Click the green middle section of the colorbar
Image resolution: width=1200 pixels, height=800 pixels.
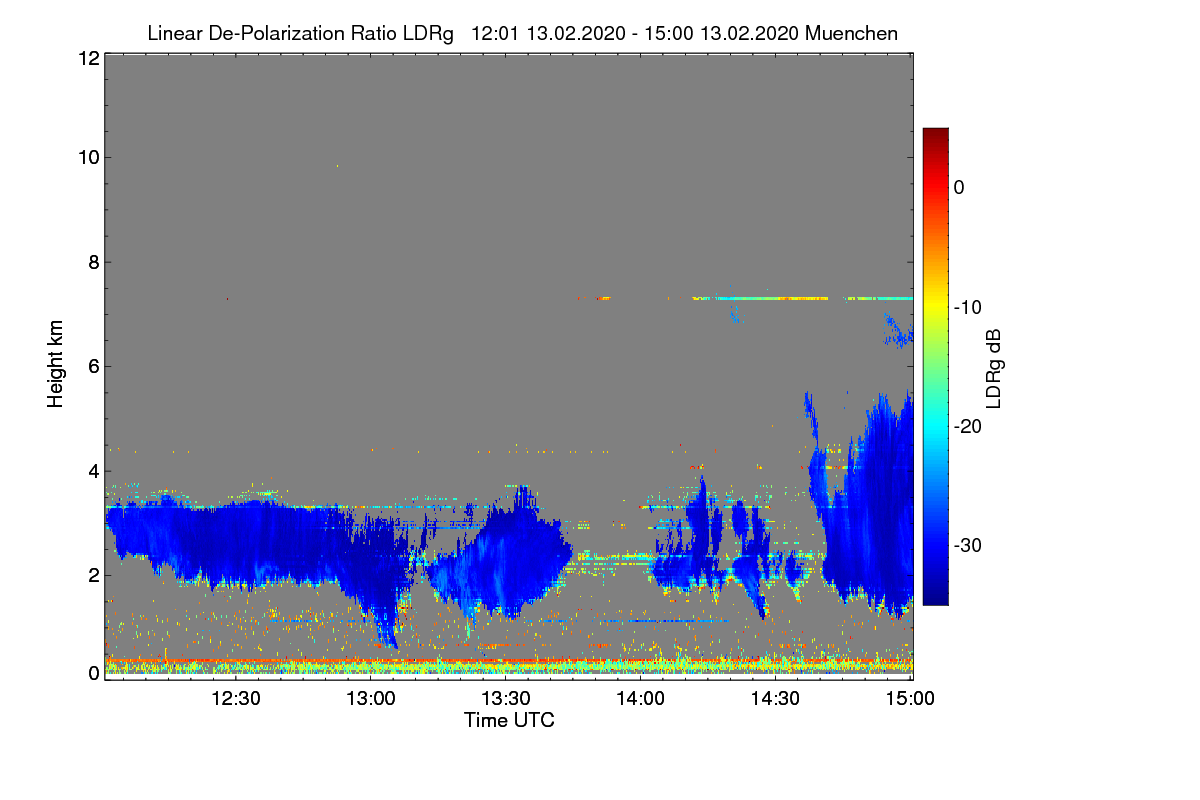pos(935,366)
